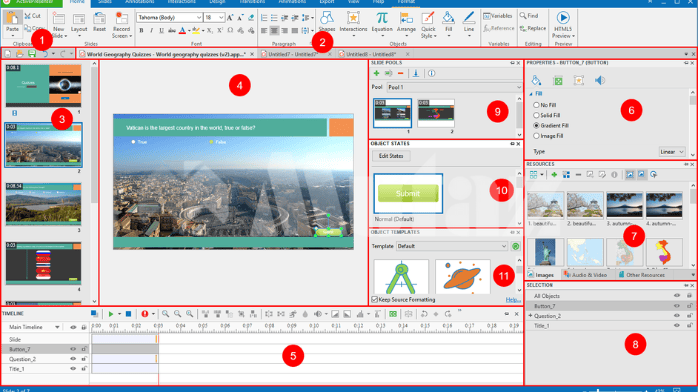The image size is (698, 392).
Task: Toggle All Objects visibility in Selection pane
Action: coord(677,295)
